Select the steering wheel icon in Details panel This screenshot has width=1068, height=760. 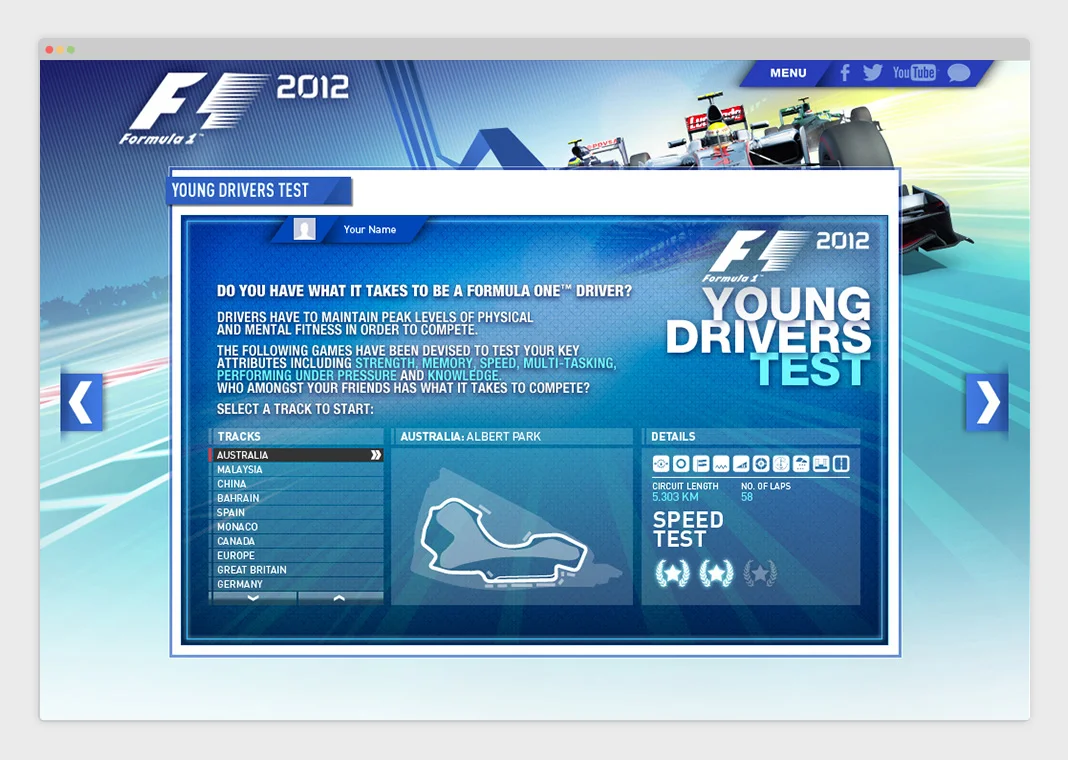coord(660,463)
